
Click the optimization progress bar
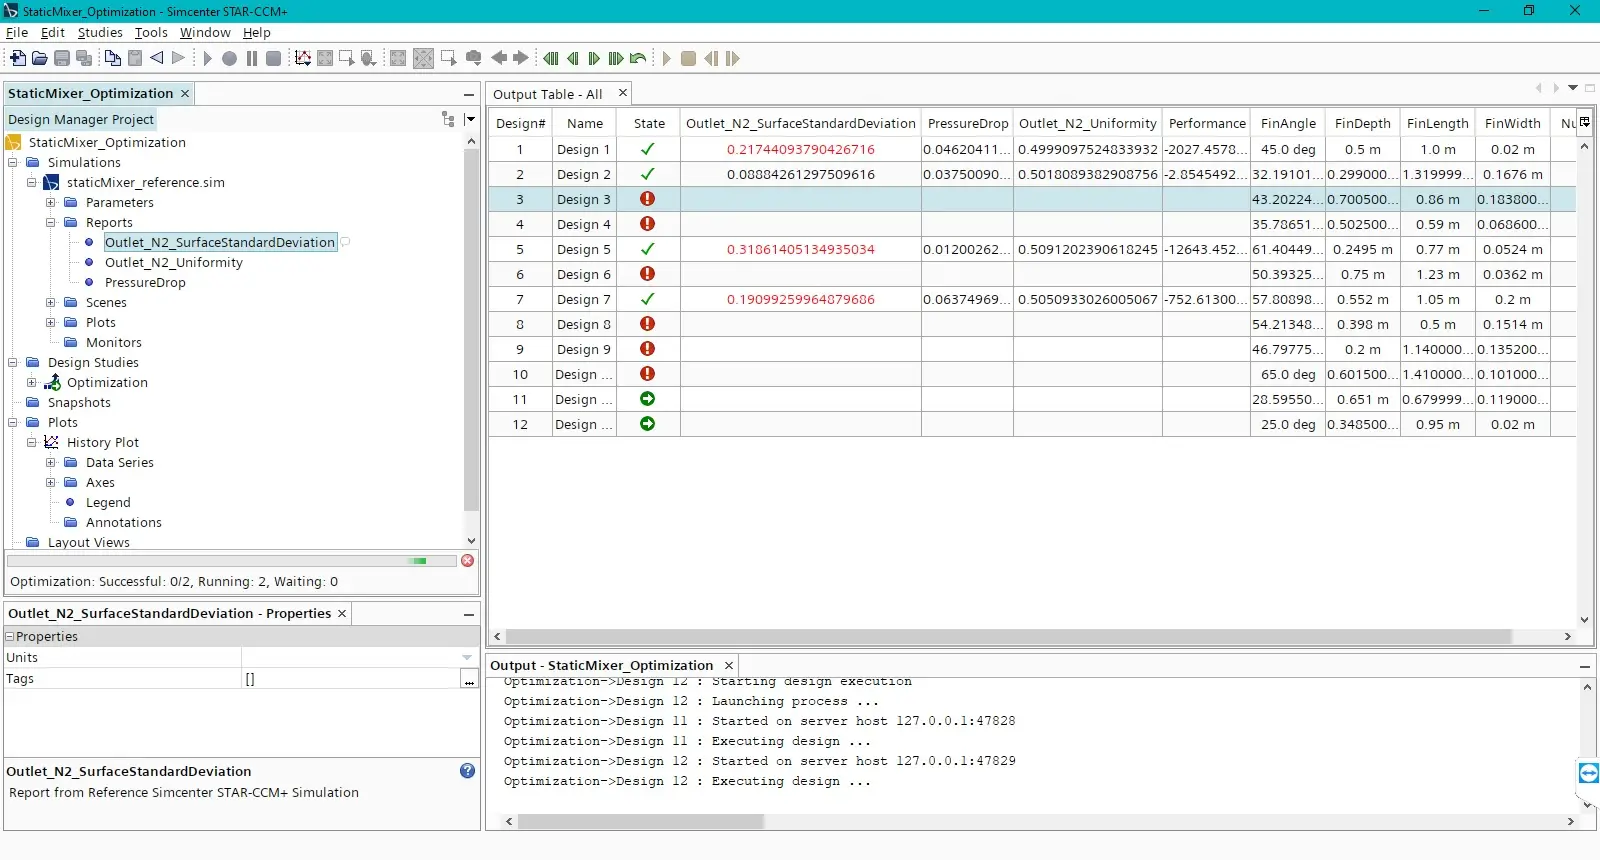coord(231,561)
